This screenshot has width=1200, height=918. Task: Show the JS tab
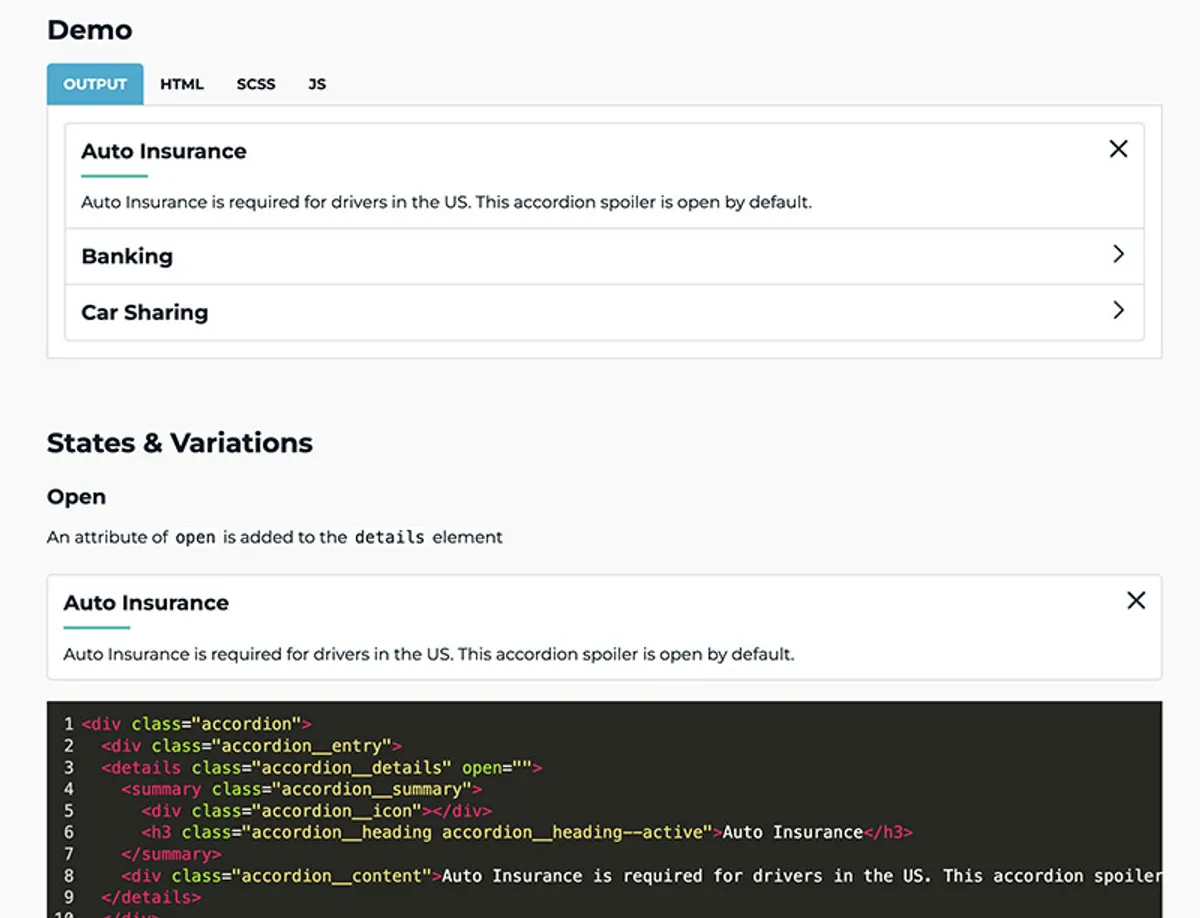pos(317,84)
